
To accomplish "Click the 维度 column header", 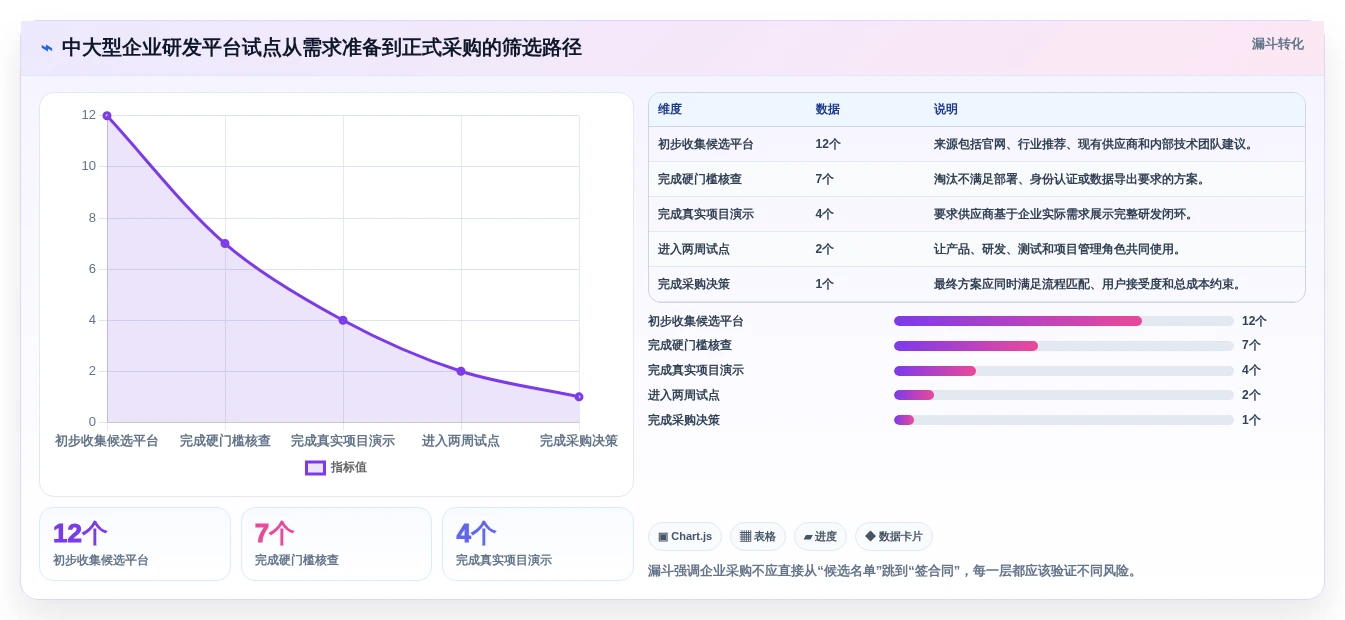I will (x=670, y=110).
